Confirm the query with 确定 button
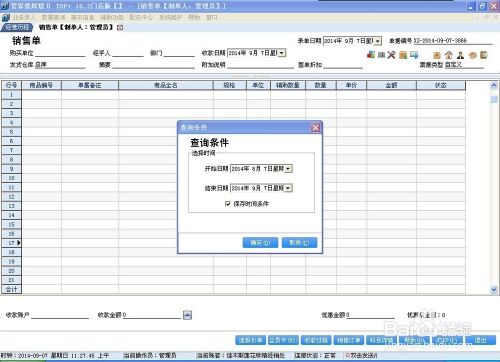 (260, 243)
